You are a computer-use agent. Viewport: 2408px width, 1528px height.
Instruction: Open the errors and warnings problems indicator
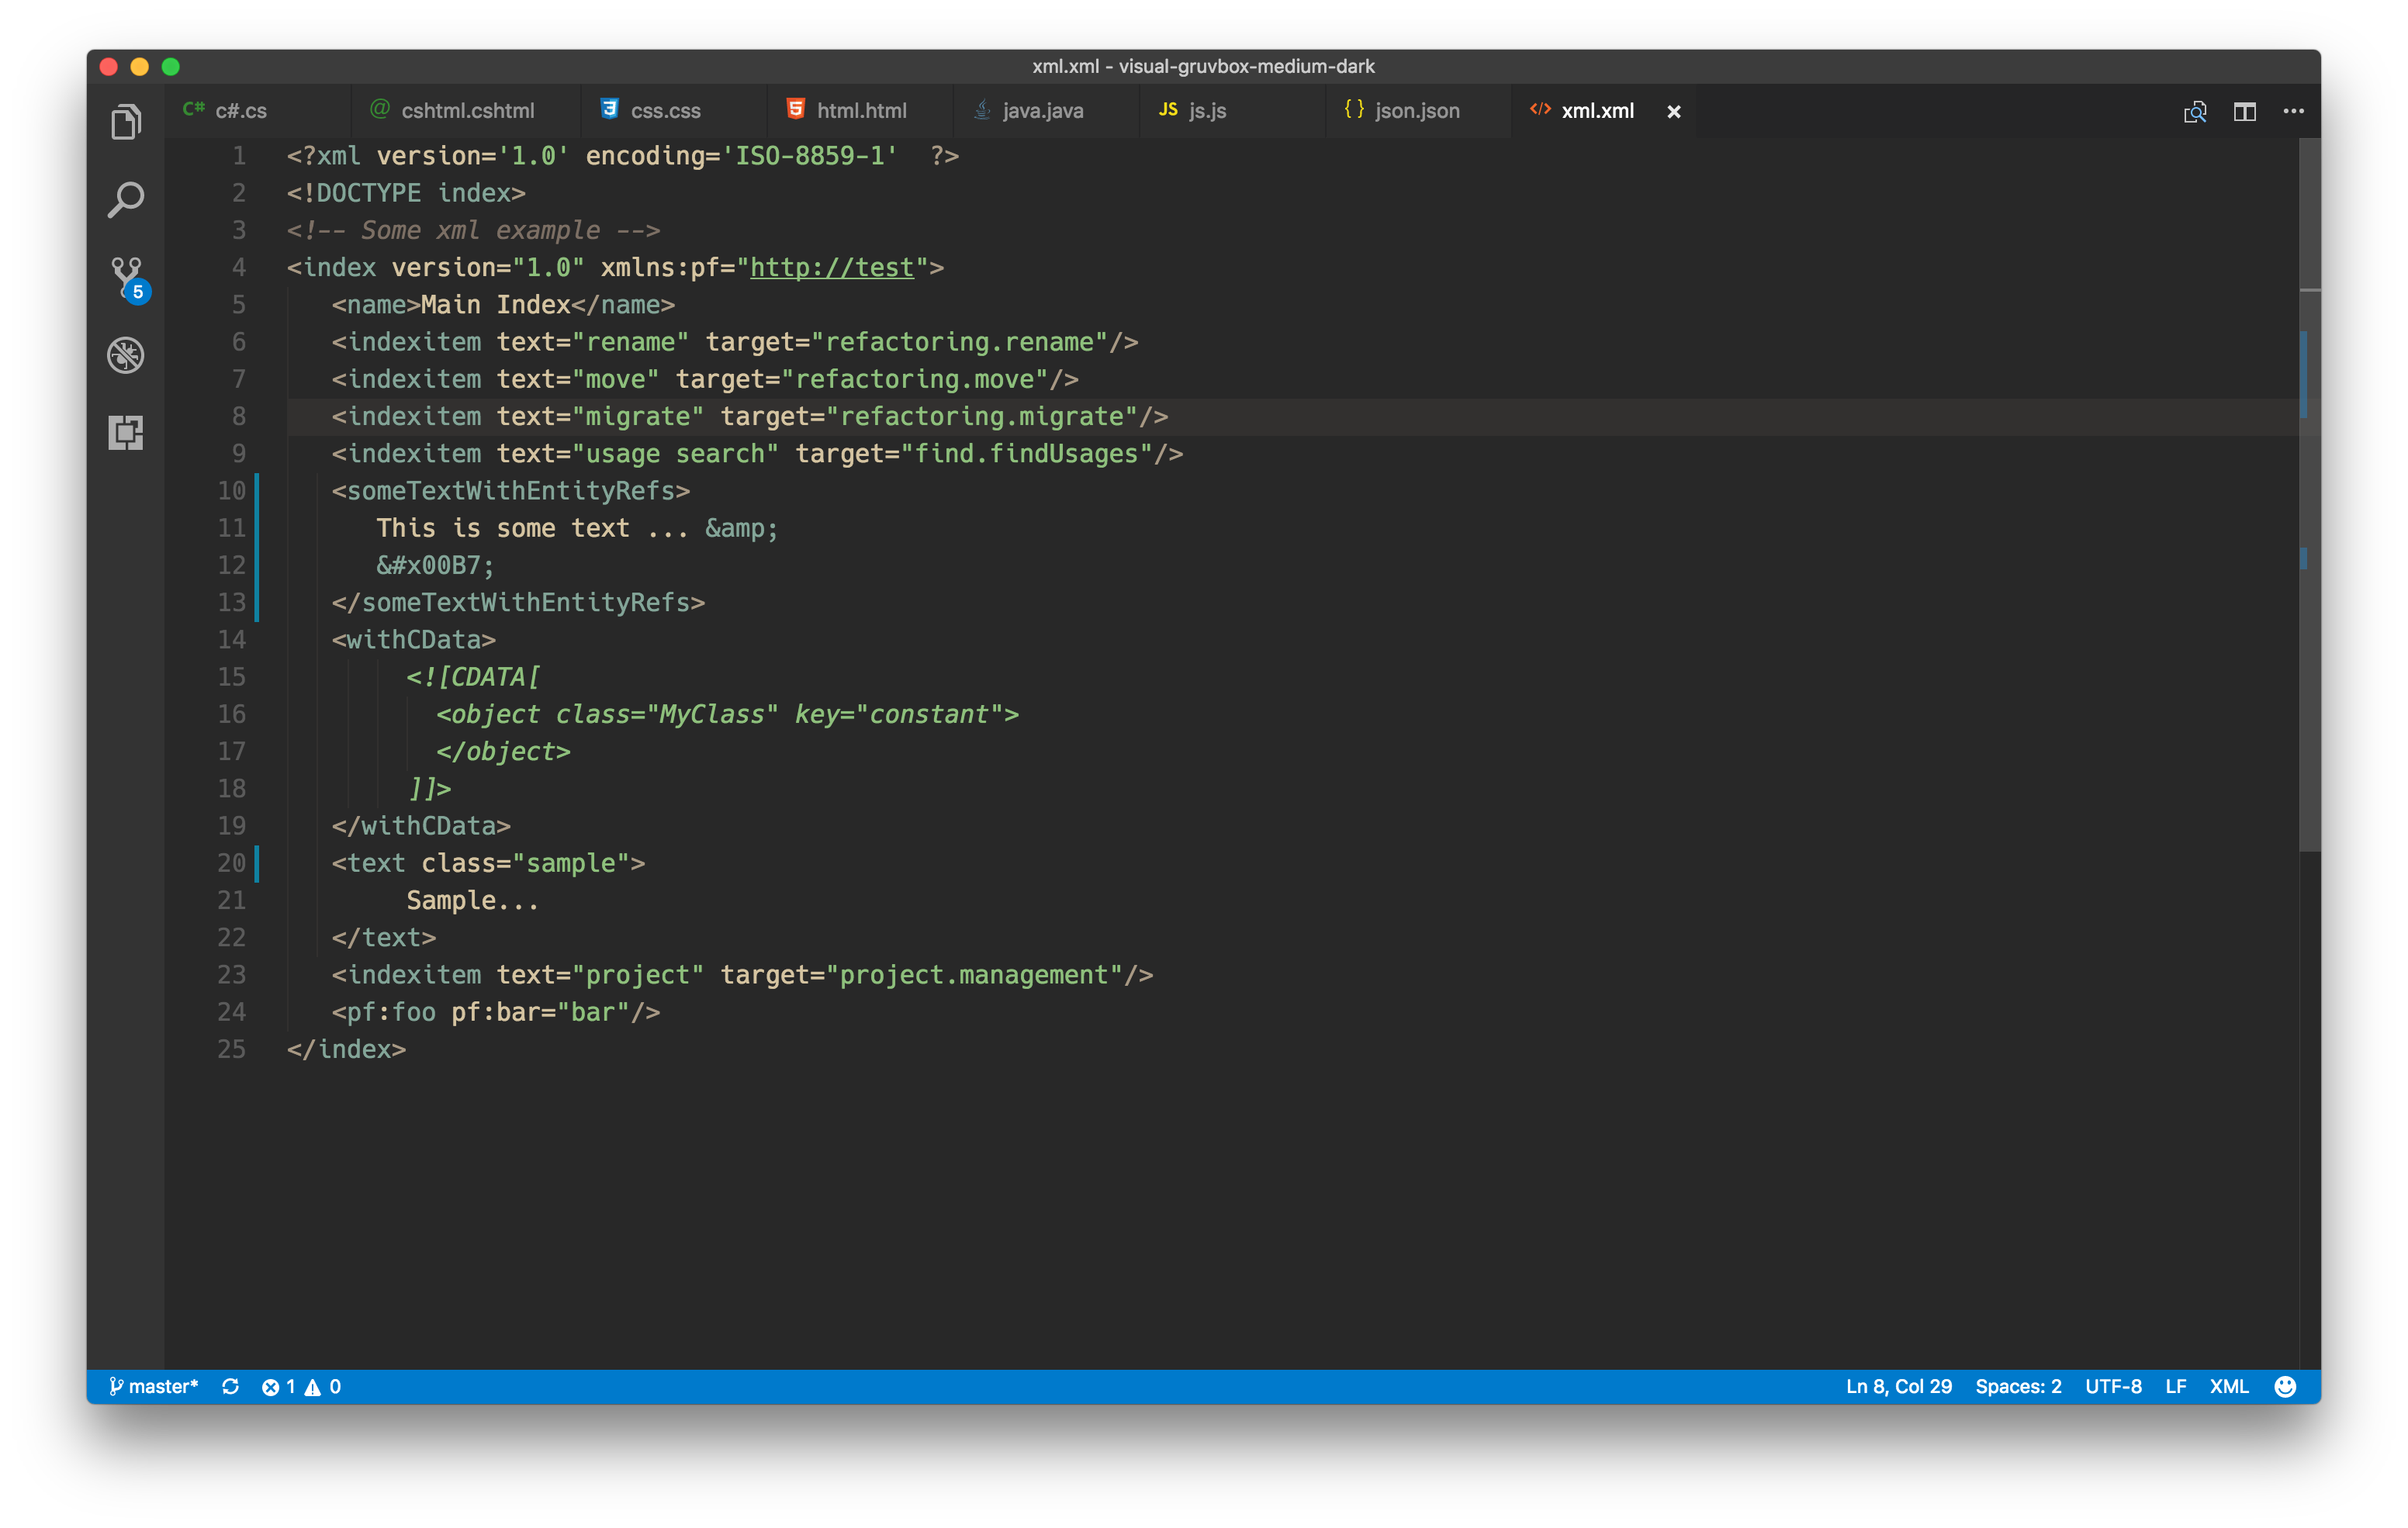click(301, 1386)
